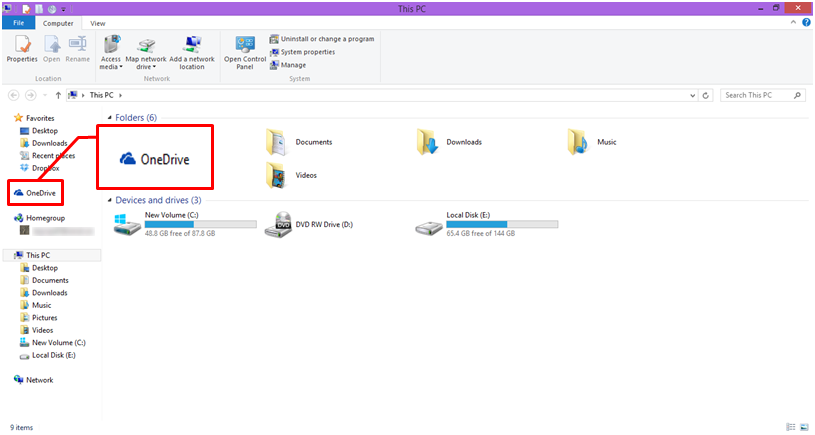815x435 pixels.
Task: Click the quick access Properties icon in title bar
Action: (x=27, y=9)
